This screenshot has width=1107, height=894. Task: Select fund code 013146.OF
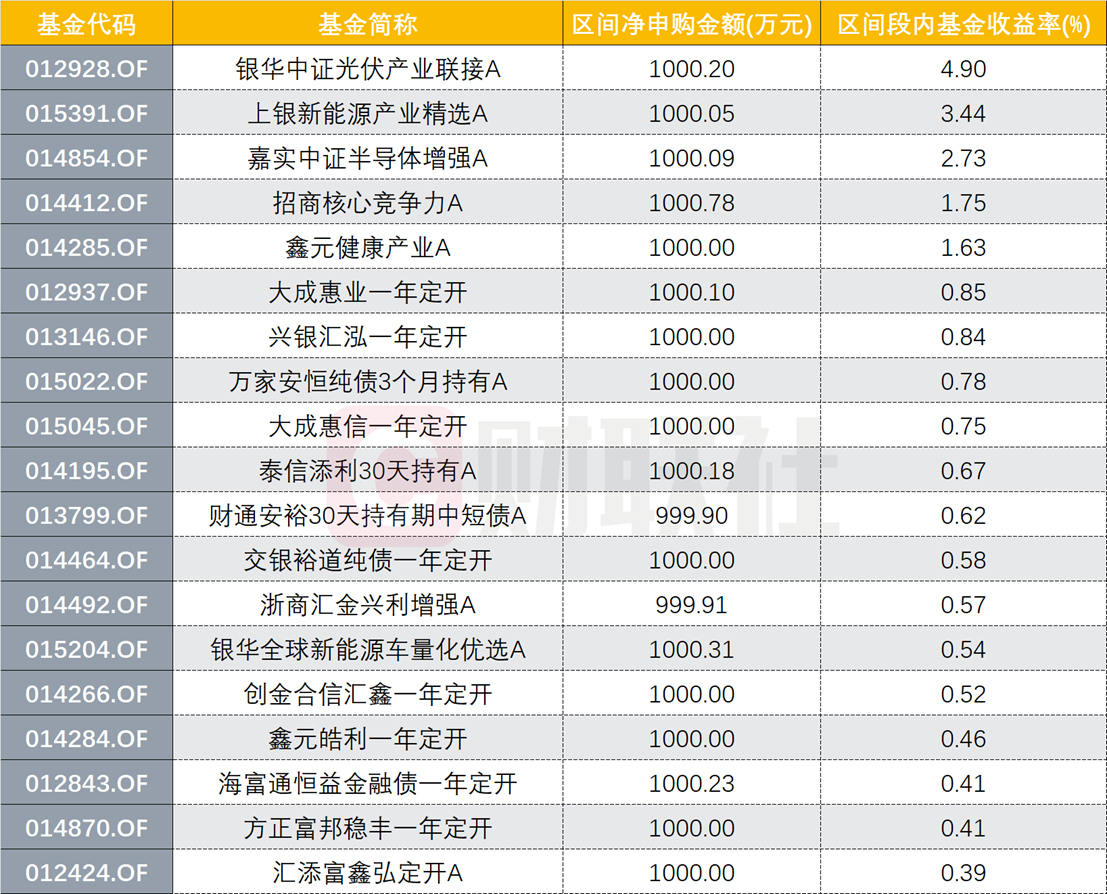(x=86, y=337)
